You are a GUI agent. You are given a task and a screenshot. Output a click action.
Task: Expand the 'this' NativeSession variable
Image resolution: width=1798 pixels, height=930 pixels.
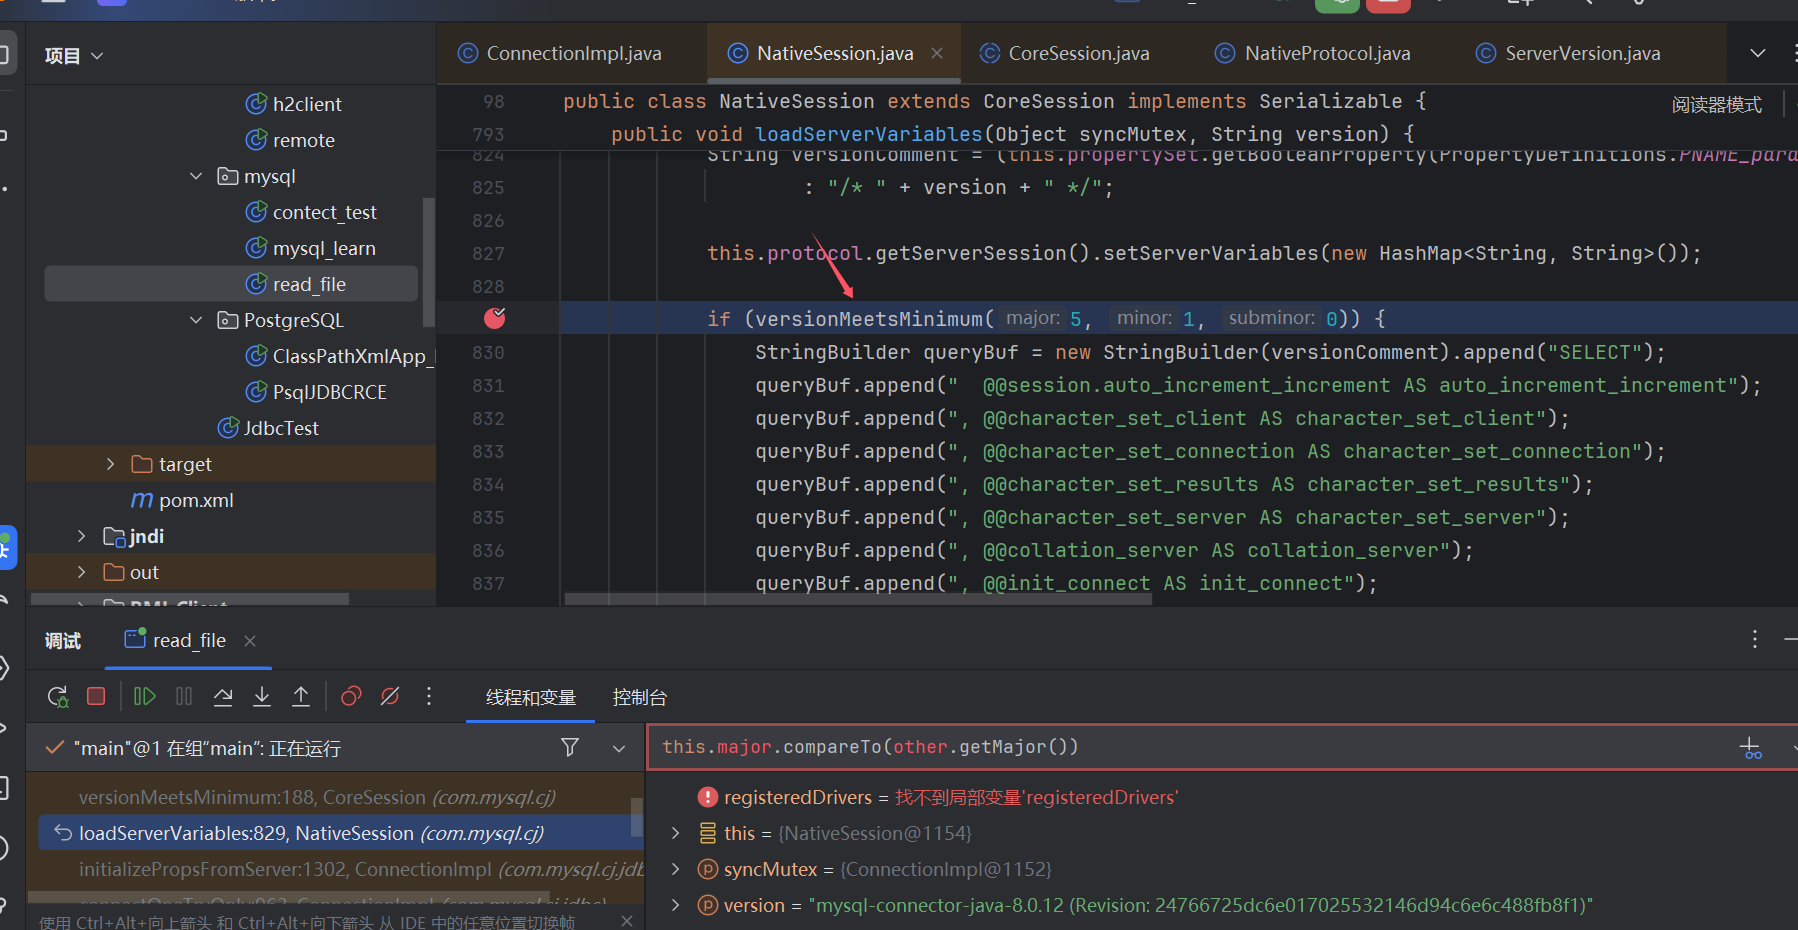(x=675, y=833)
